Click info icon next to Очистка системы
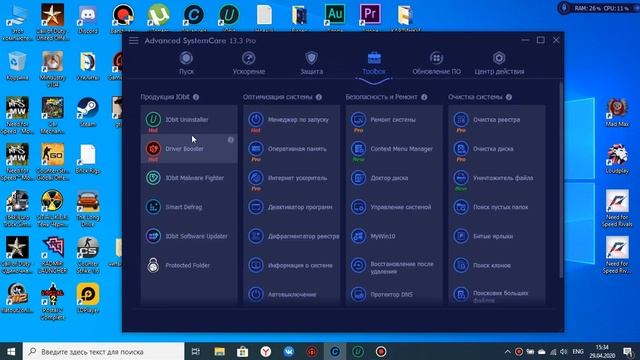 pos(509,97)
